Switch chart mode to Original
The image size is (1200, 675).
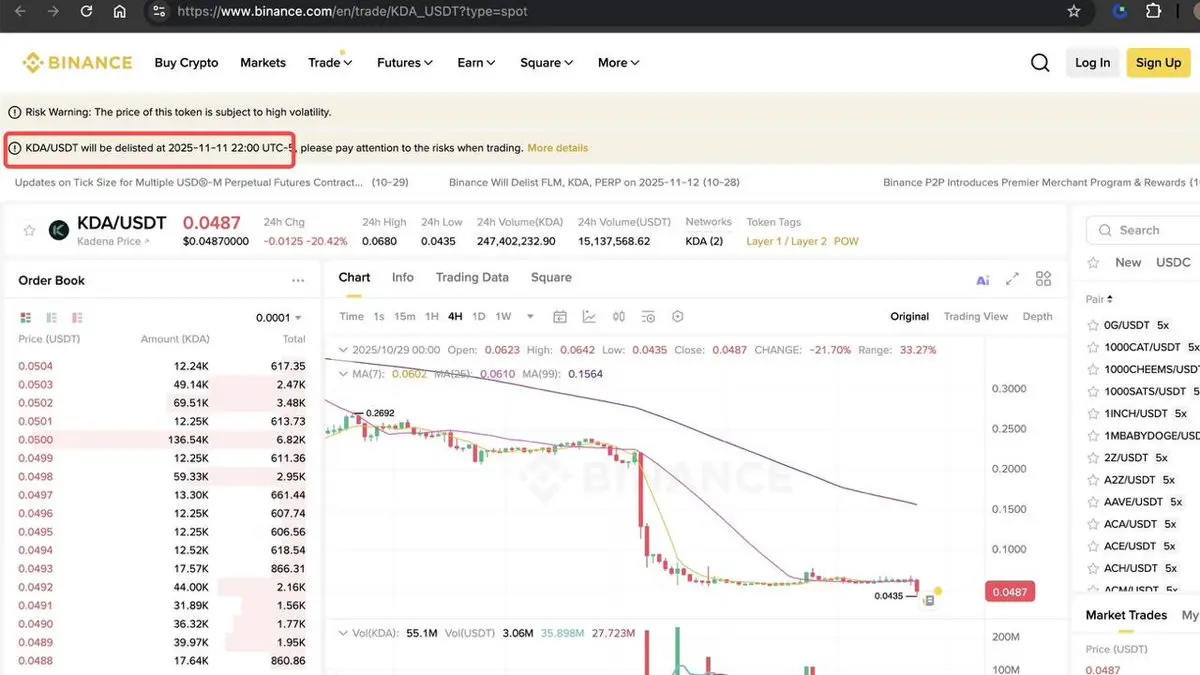[909, 316]
